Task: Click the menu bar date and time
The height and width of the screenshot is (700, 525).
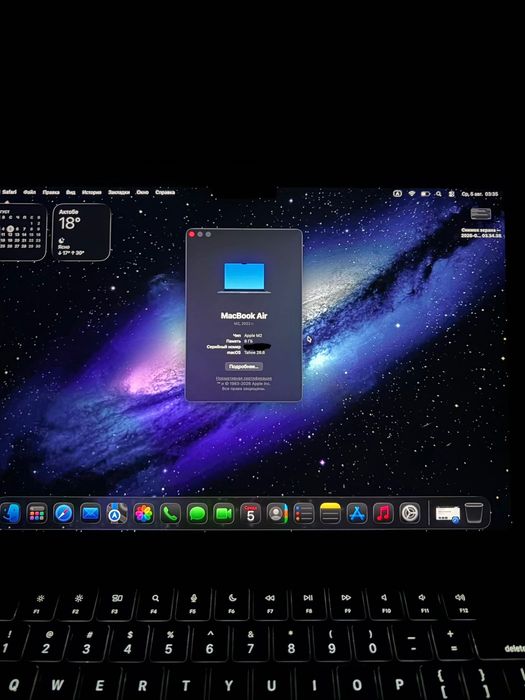Action: pos(479,194)
